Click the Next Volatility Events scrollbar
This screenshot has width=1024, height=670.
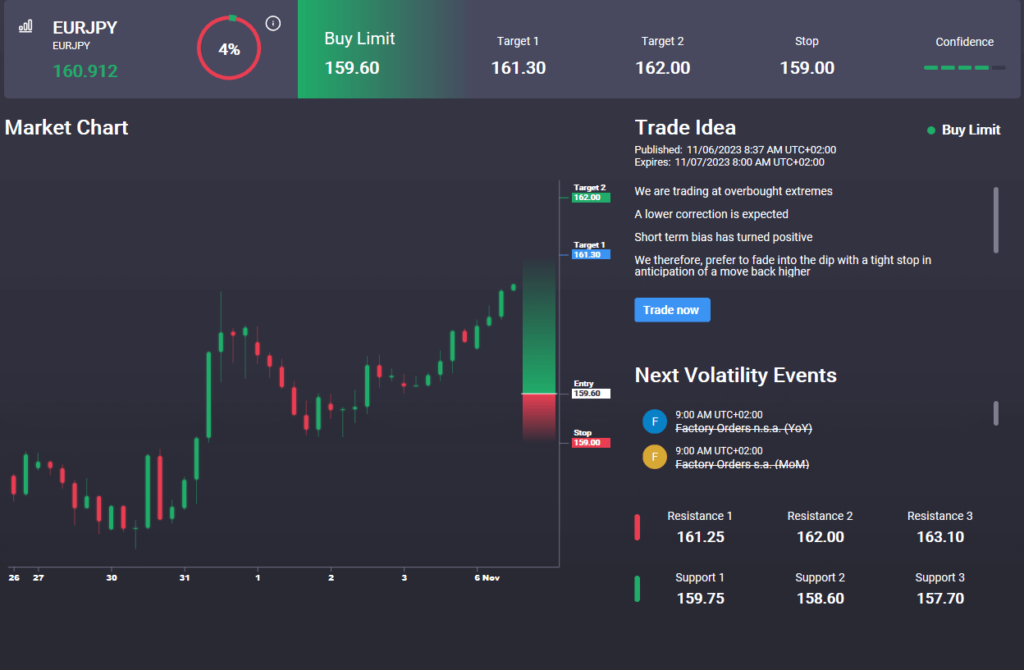(995, 412)
